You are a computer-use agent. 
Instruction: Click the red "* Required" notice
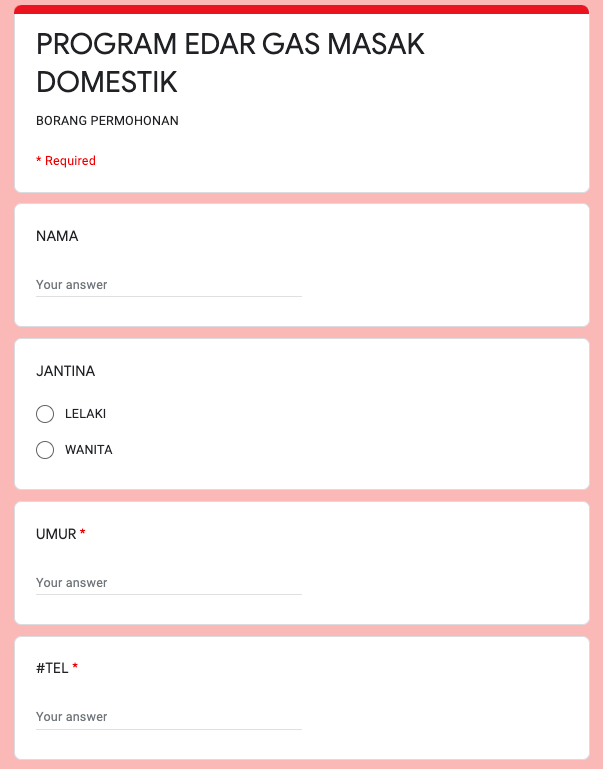66,161
